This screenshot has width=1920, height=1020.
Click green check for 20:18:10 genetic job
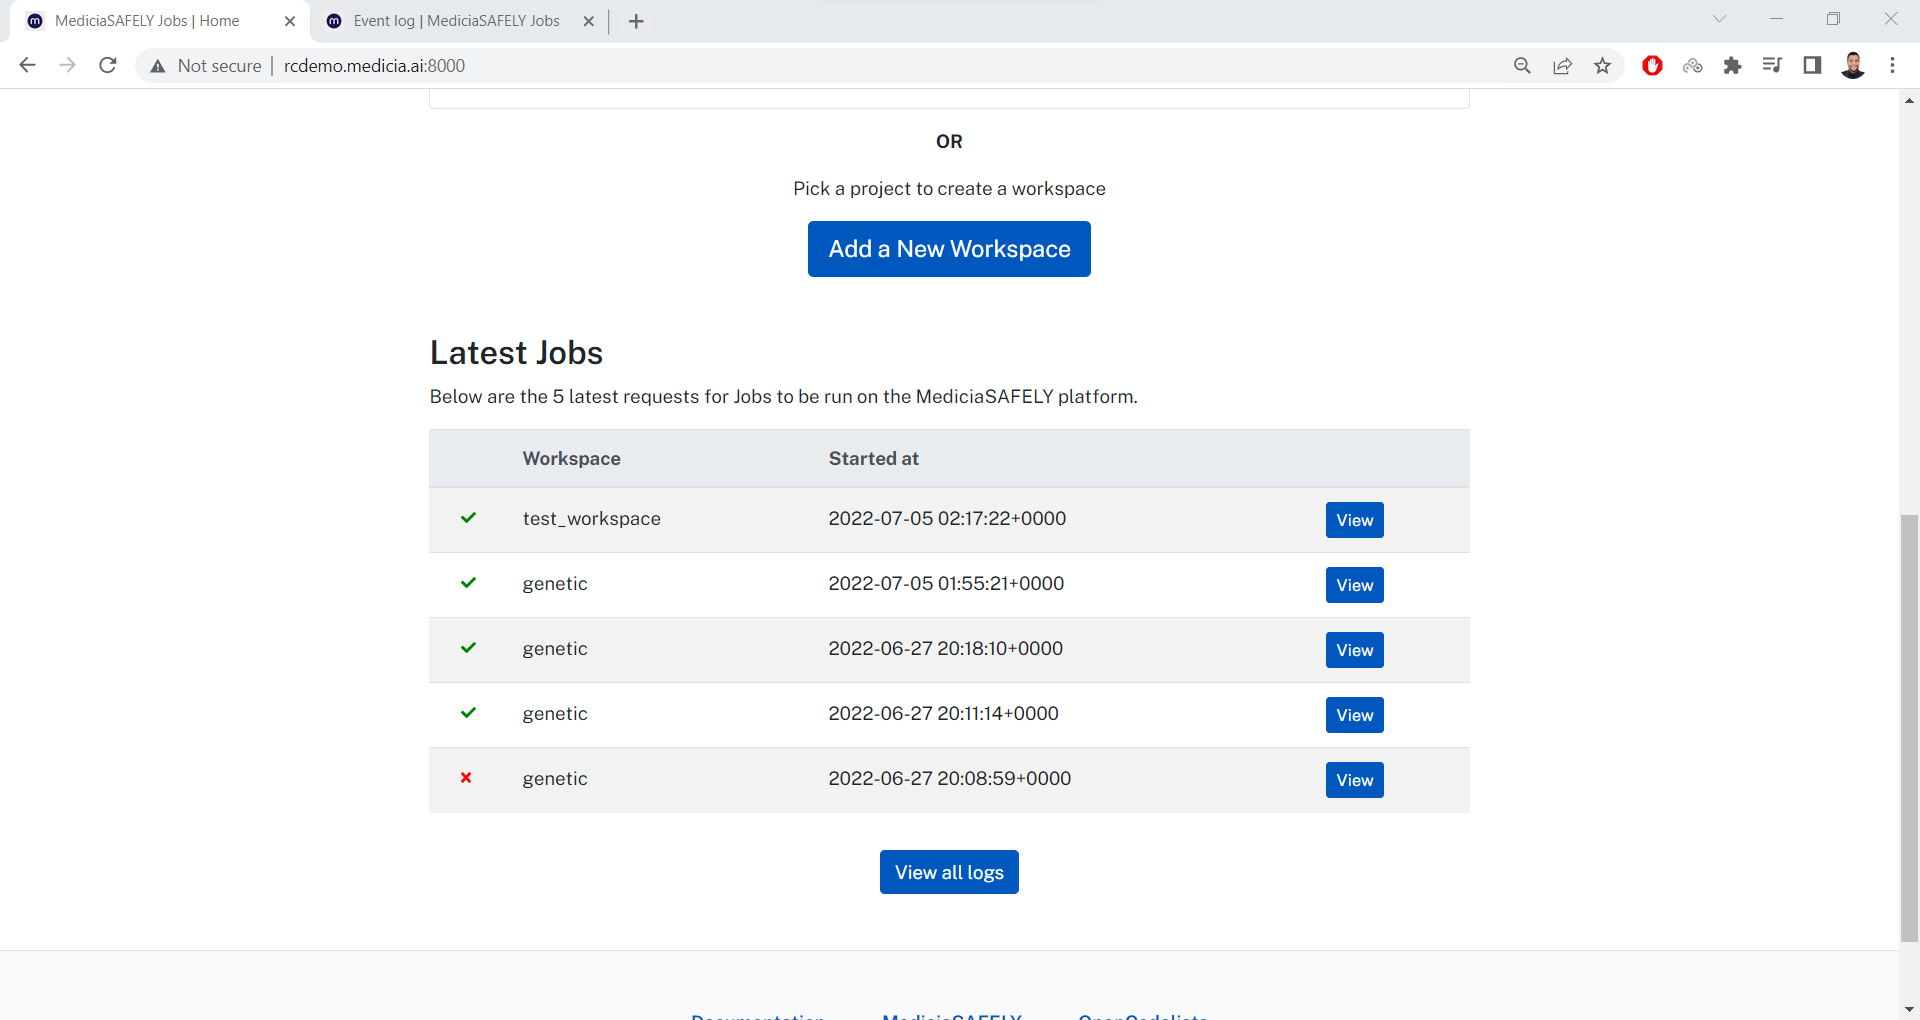click(x=468, y=648)
